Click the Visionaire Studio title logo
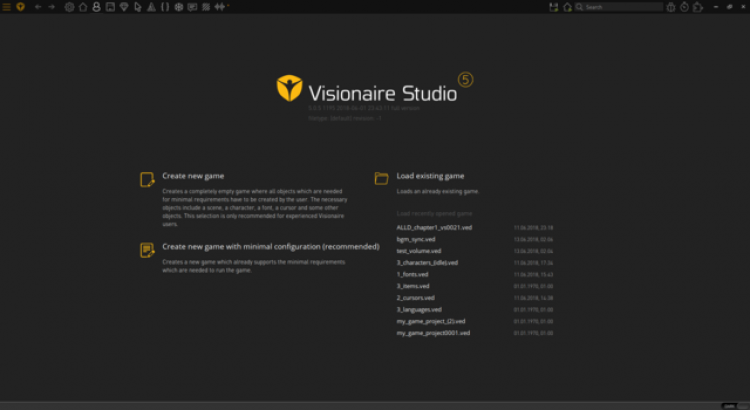Image resolution: width=750 pixels, height=410 pixels. 375,88
